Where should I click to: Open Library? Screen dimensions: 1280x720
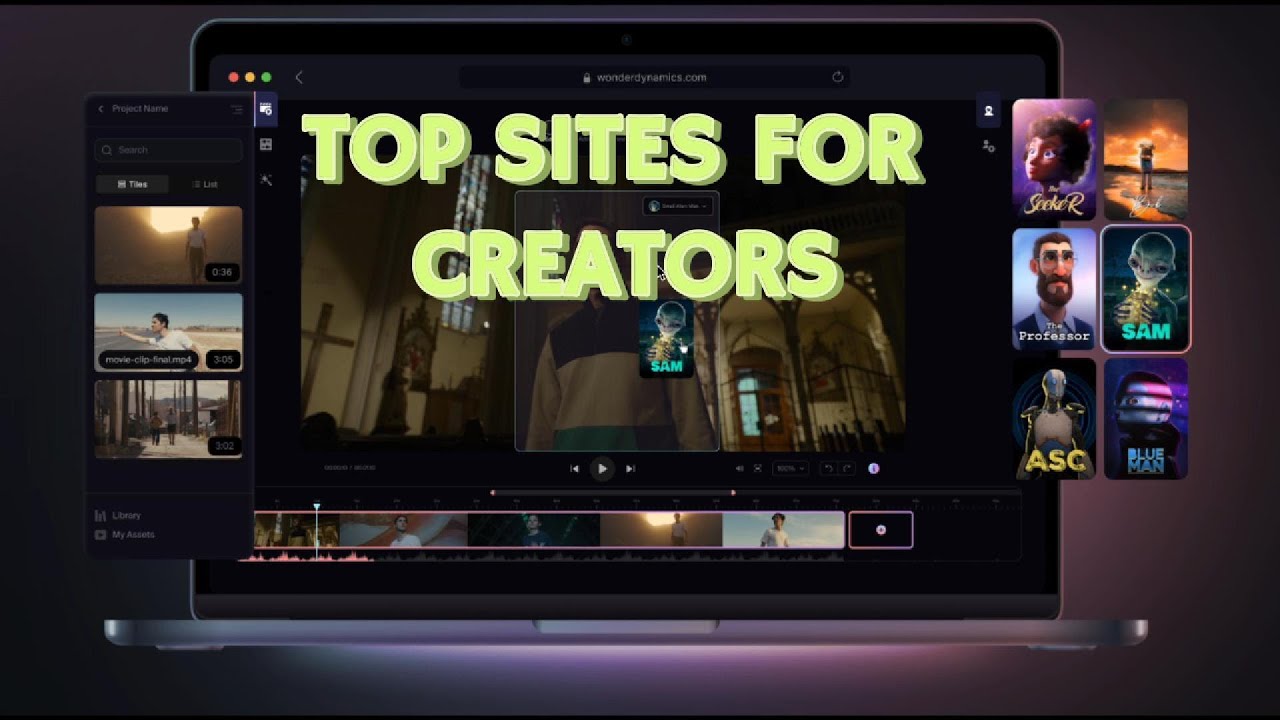118,516
